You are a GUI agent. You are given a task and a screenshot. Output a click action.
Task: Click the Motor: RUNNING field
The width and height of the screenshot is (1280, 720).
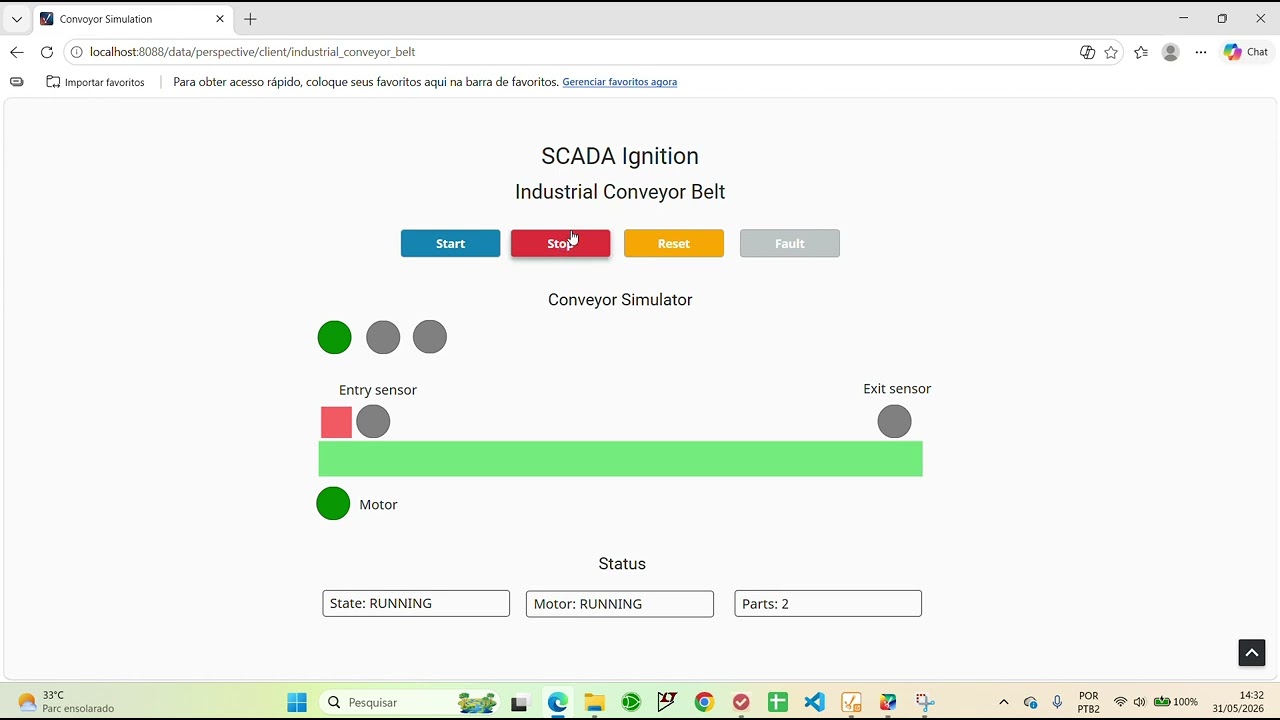coord(620,603)
